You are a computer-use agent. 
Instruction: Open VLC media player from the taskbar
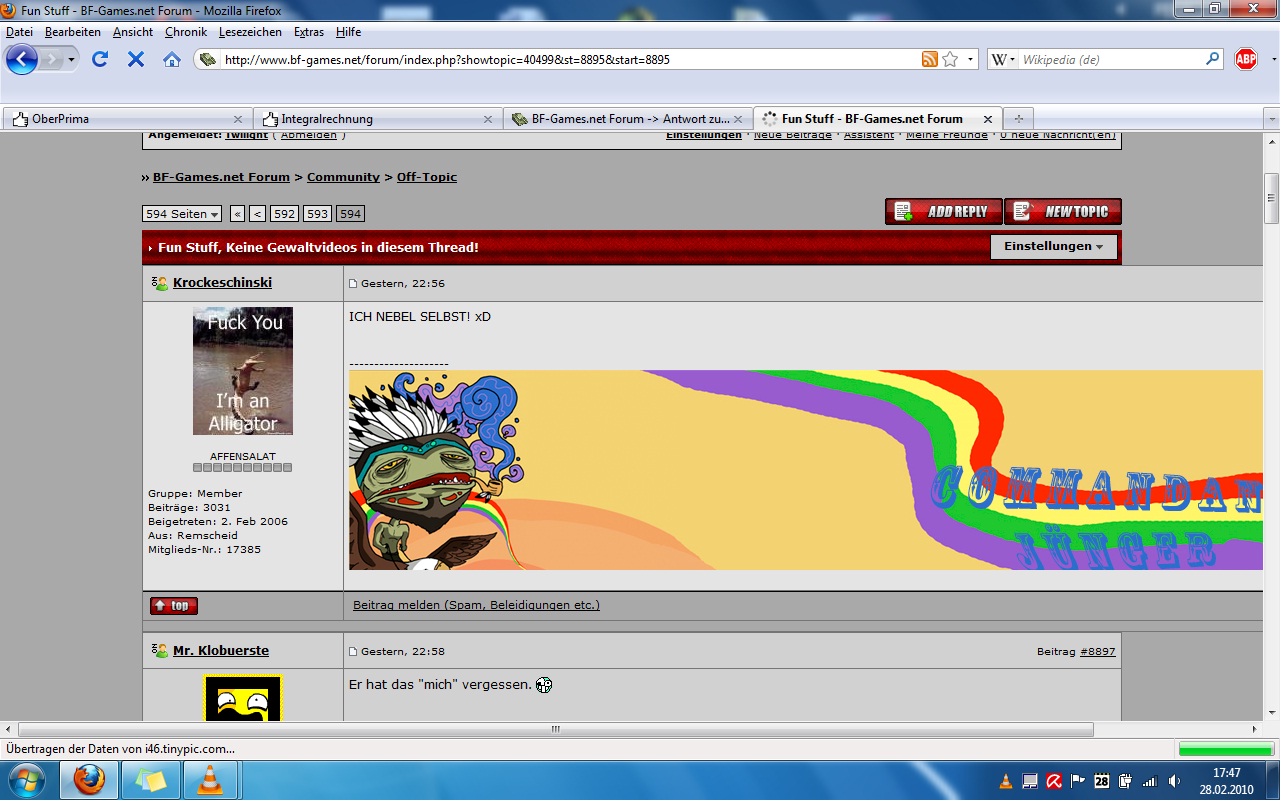tap(210, 780)
